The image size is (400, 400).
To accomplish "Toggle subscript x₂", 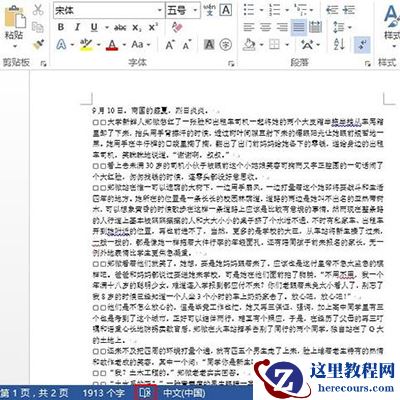I will [136, 28].
